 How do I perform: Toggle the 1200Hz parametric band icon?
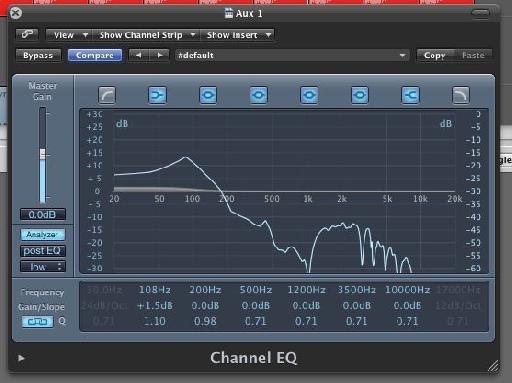[x=309, y=95]
